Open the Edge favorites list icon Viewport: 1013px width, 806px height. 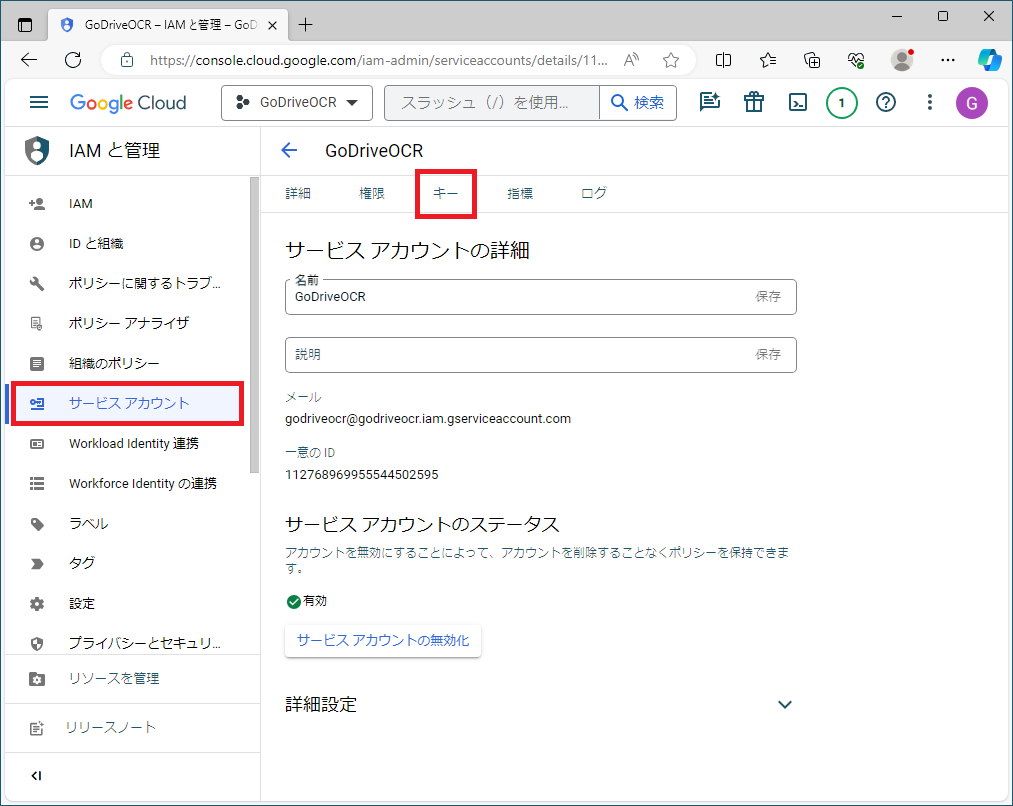[768, 60]
